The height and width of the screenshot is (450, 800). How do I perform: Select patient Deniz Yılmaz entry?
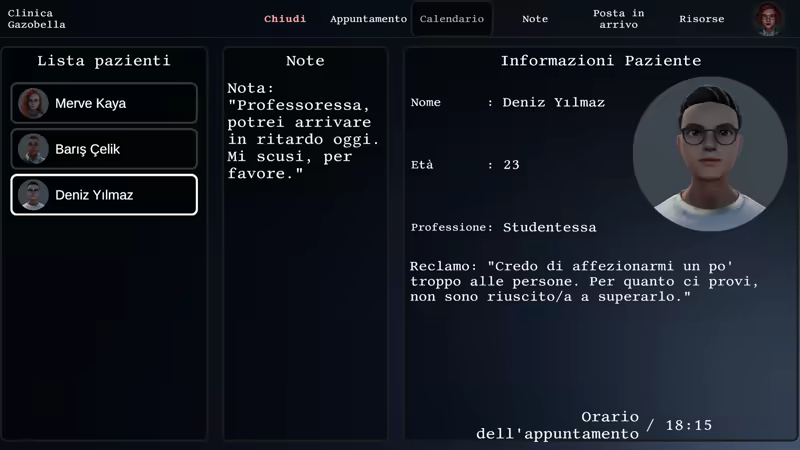coord(104,195)
